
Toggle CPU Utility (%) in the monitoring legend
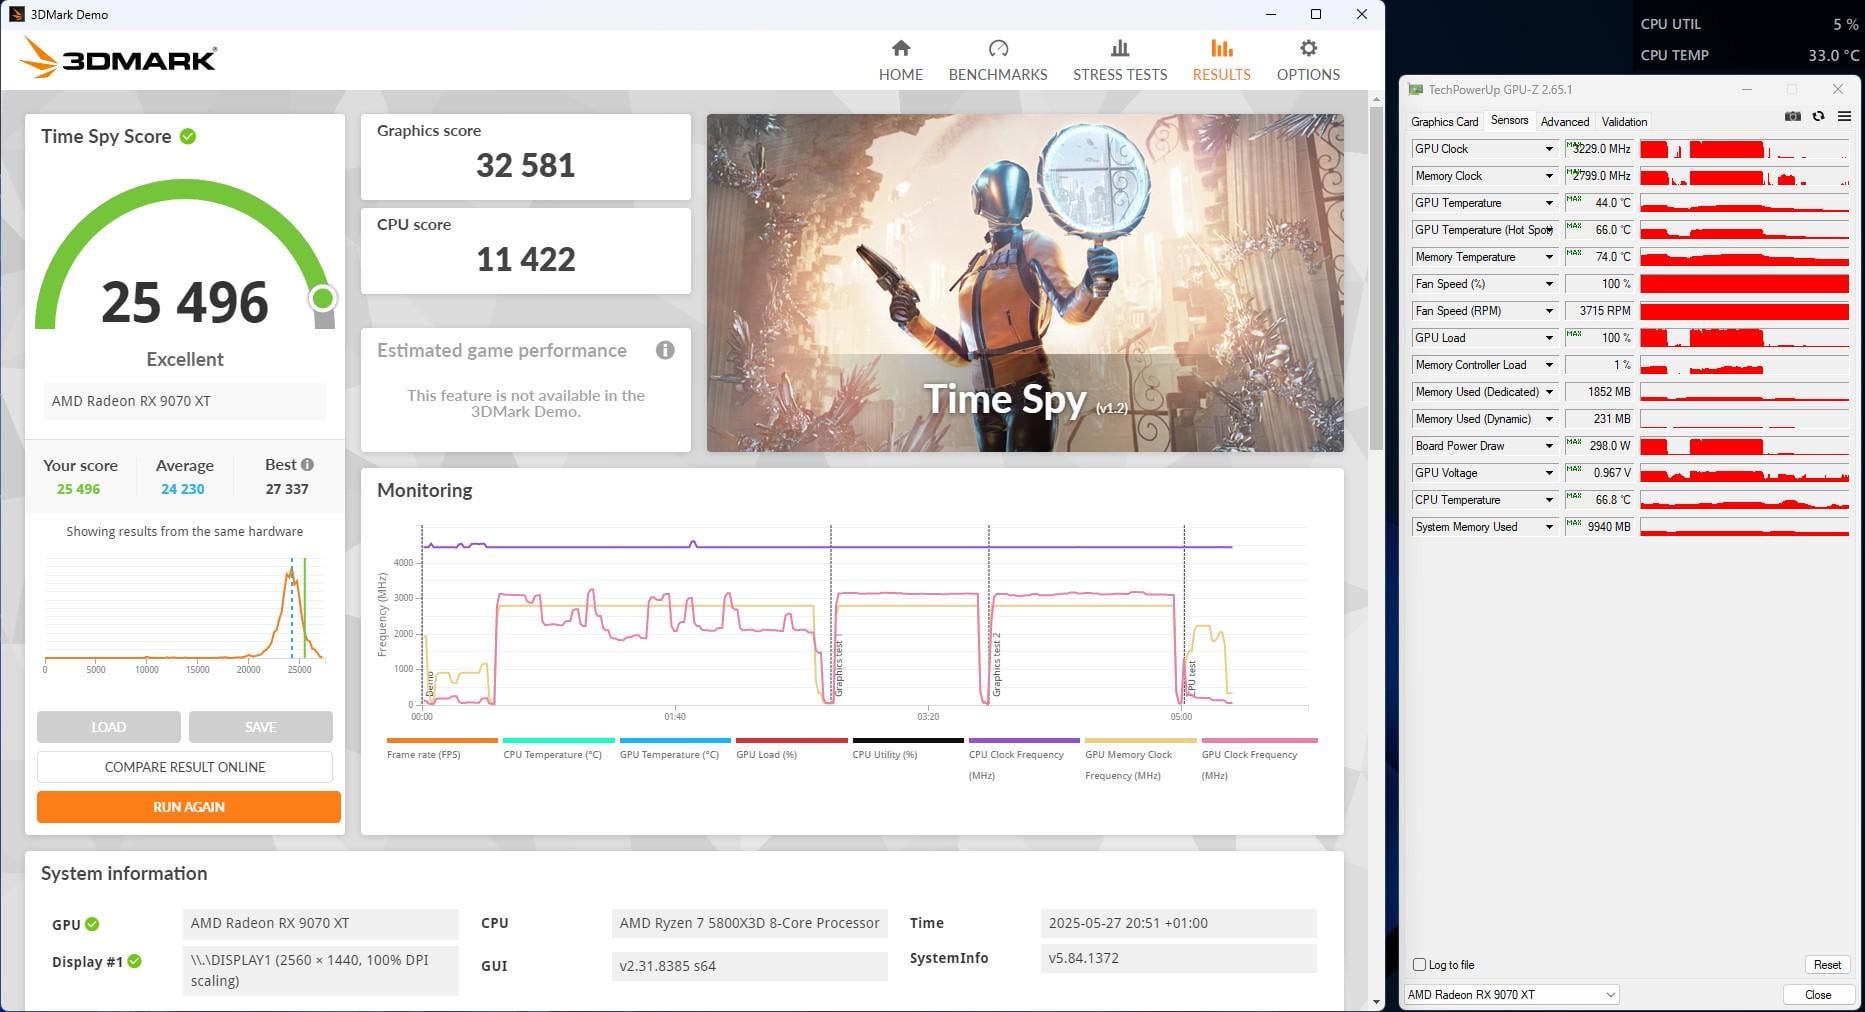click(x=906, y=749)
